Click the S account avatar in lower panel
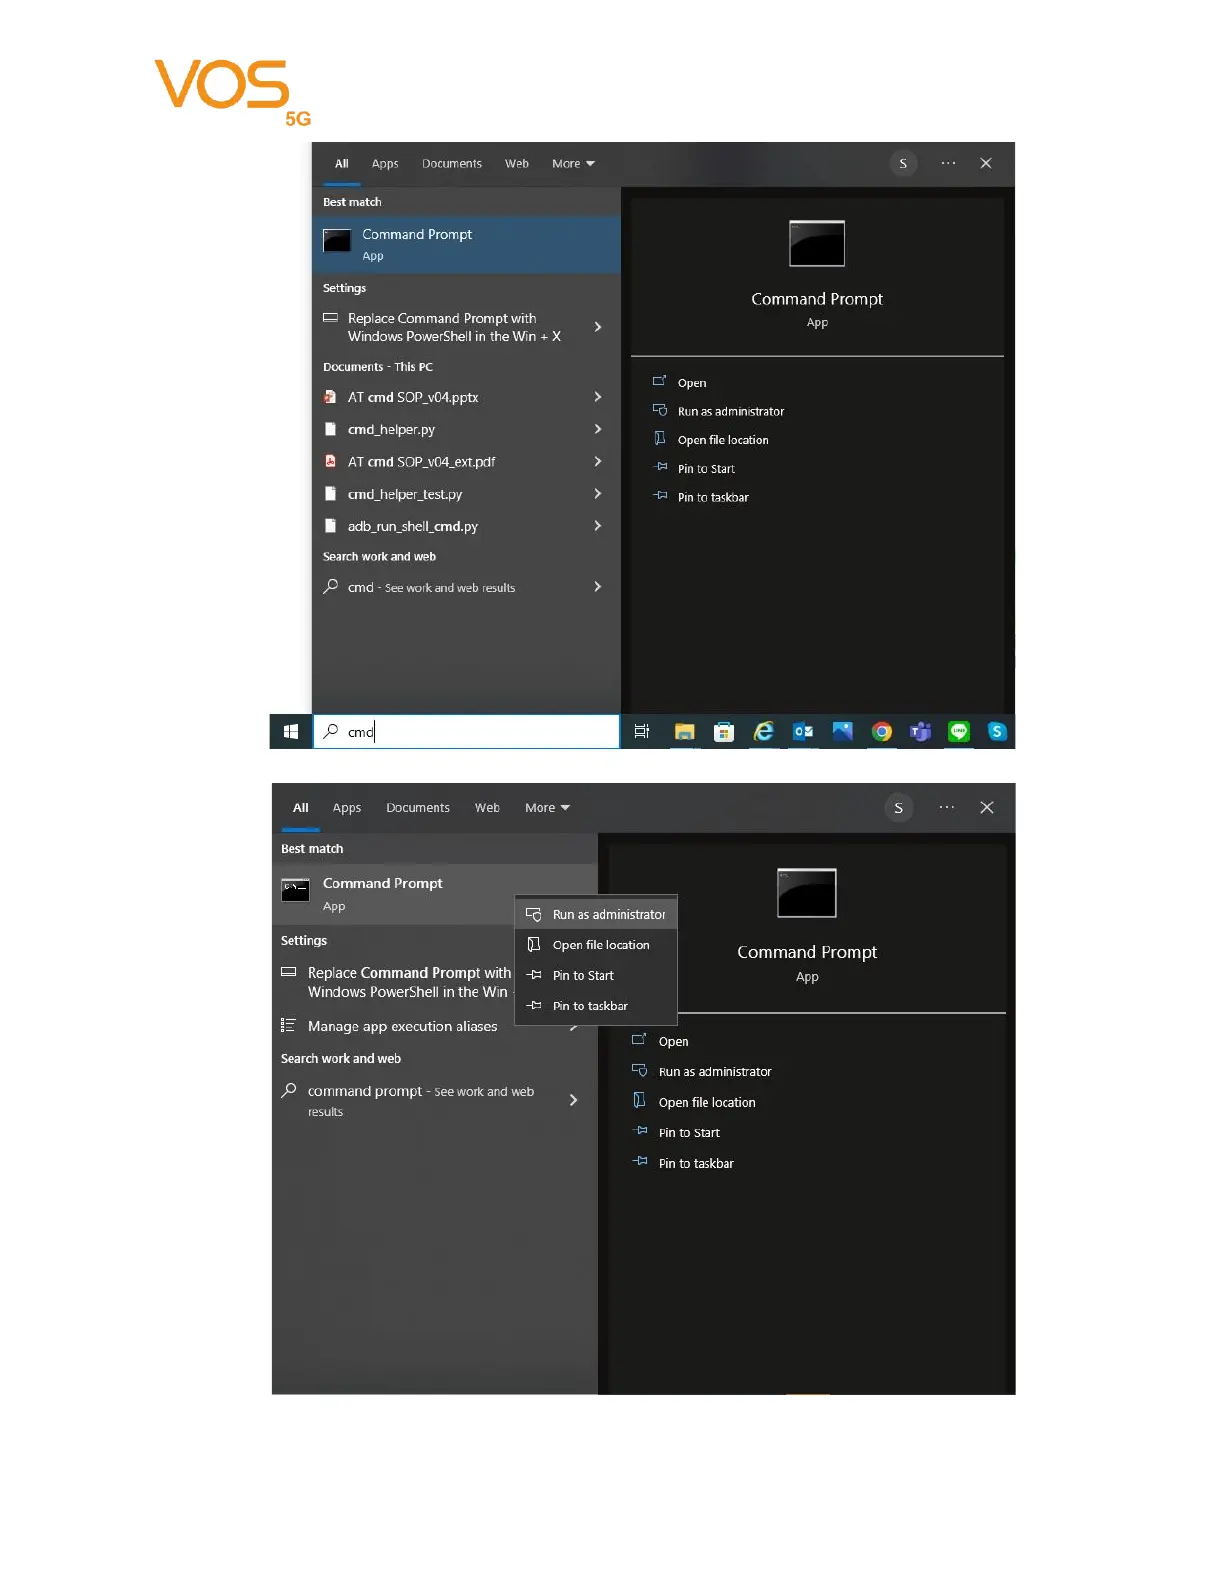1224x1584 pixels. (899, 808)
